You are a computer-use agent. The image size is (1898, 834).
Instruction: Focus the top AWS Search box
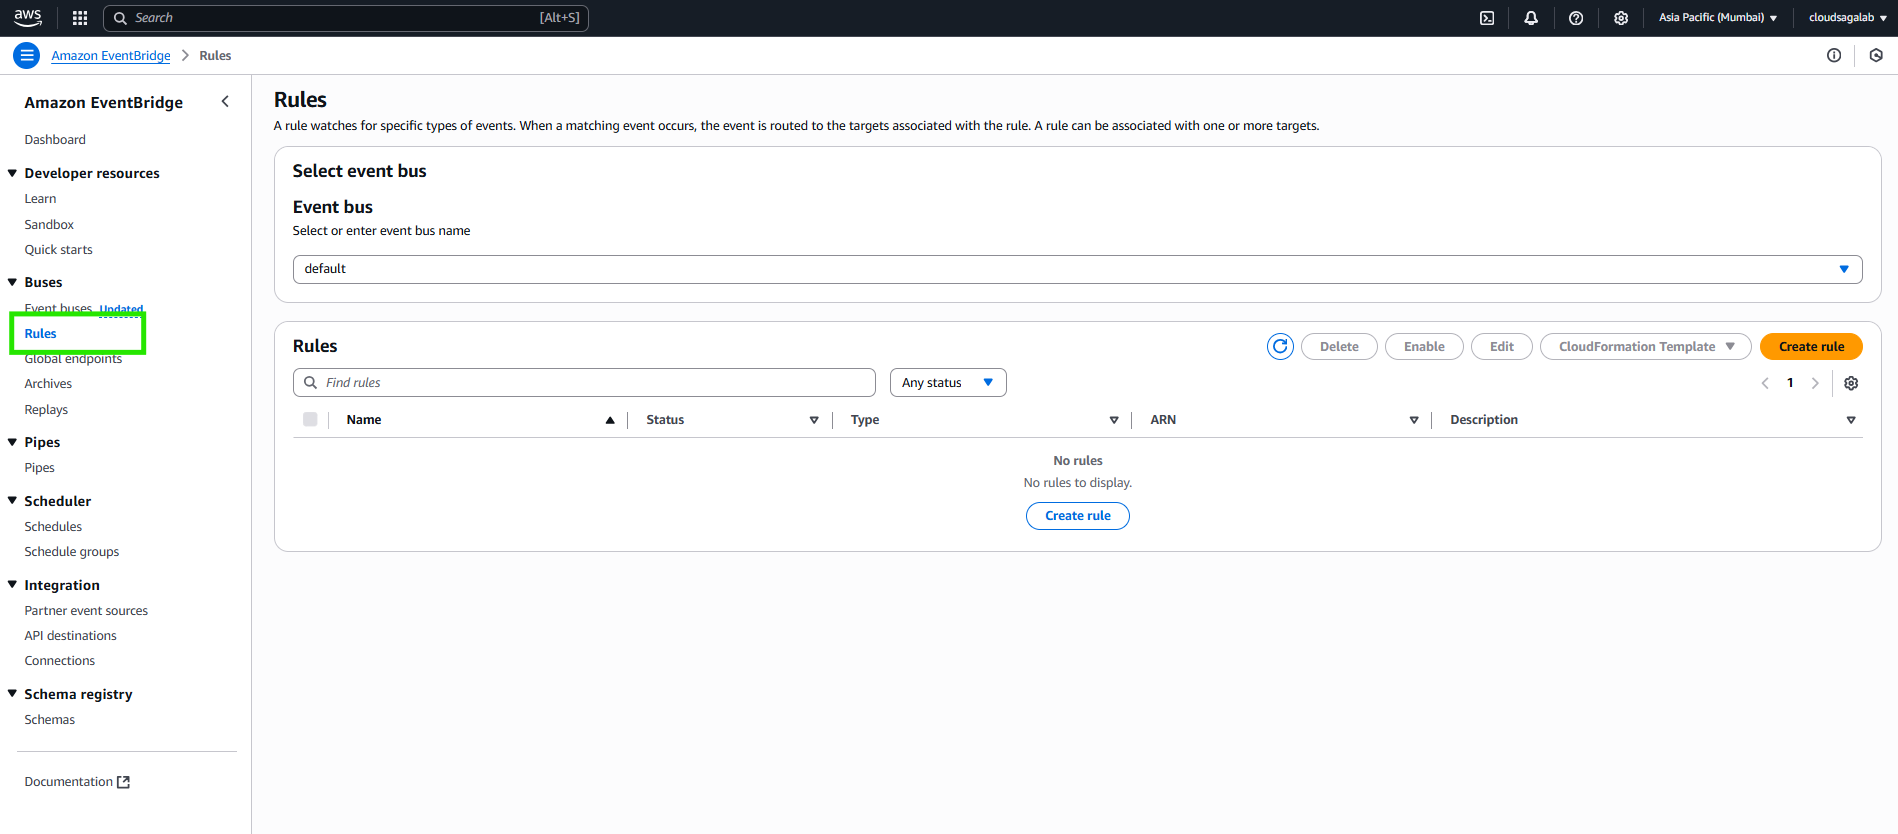tap(346, 18)
